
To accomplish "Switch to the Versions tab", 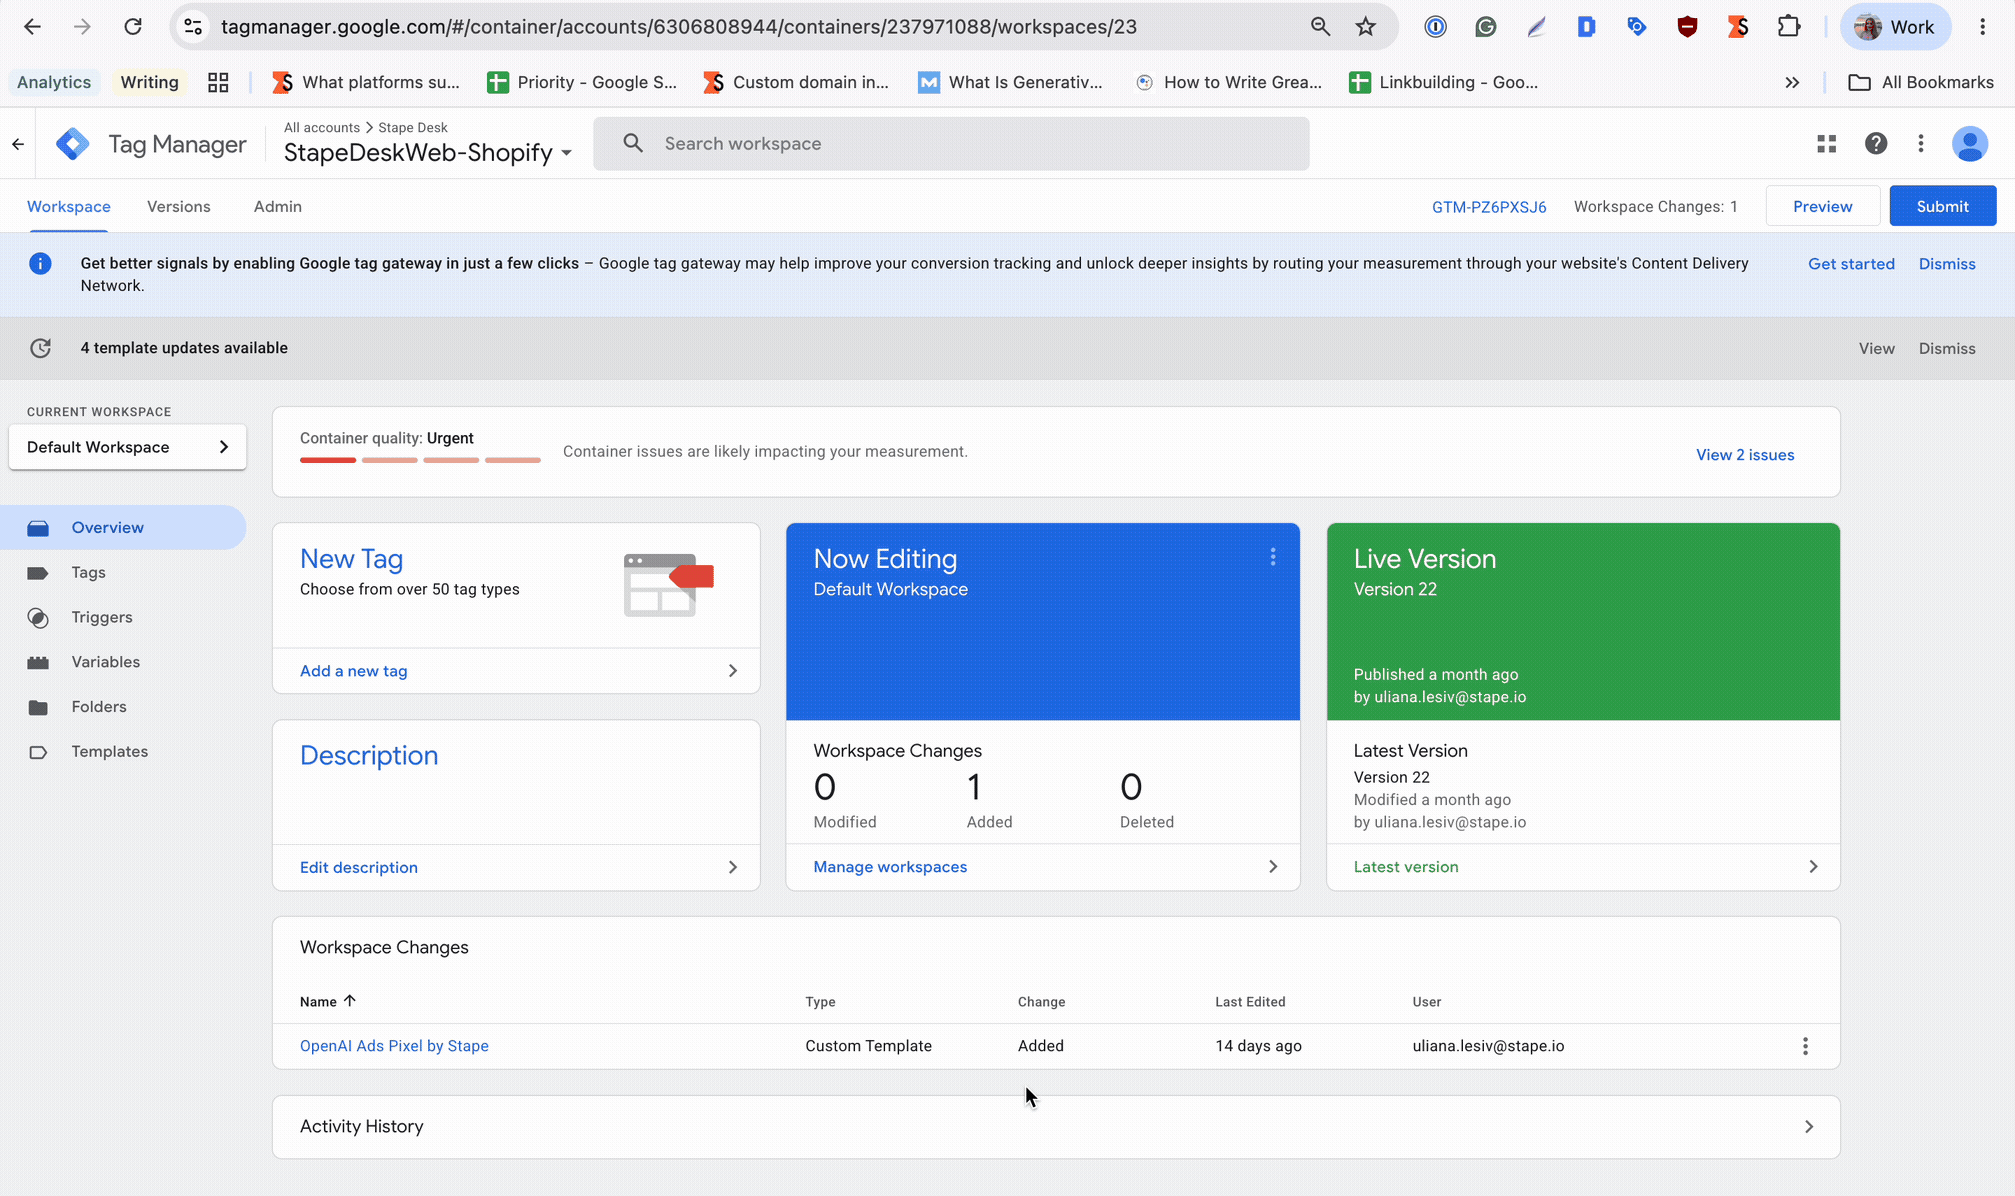I will (x=179, y=206).
